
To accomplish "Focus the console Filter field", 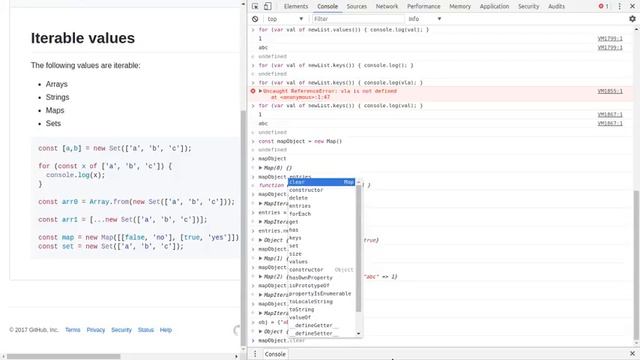I will click(x=358, y=19).
